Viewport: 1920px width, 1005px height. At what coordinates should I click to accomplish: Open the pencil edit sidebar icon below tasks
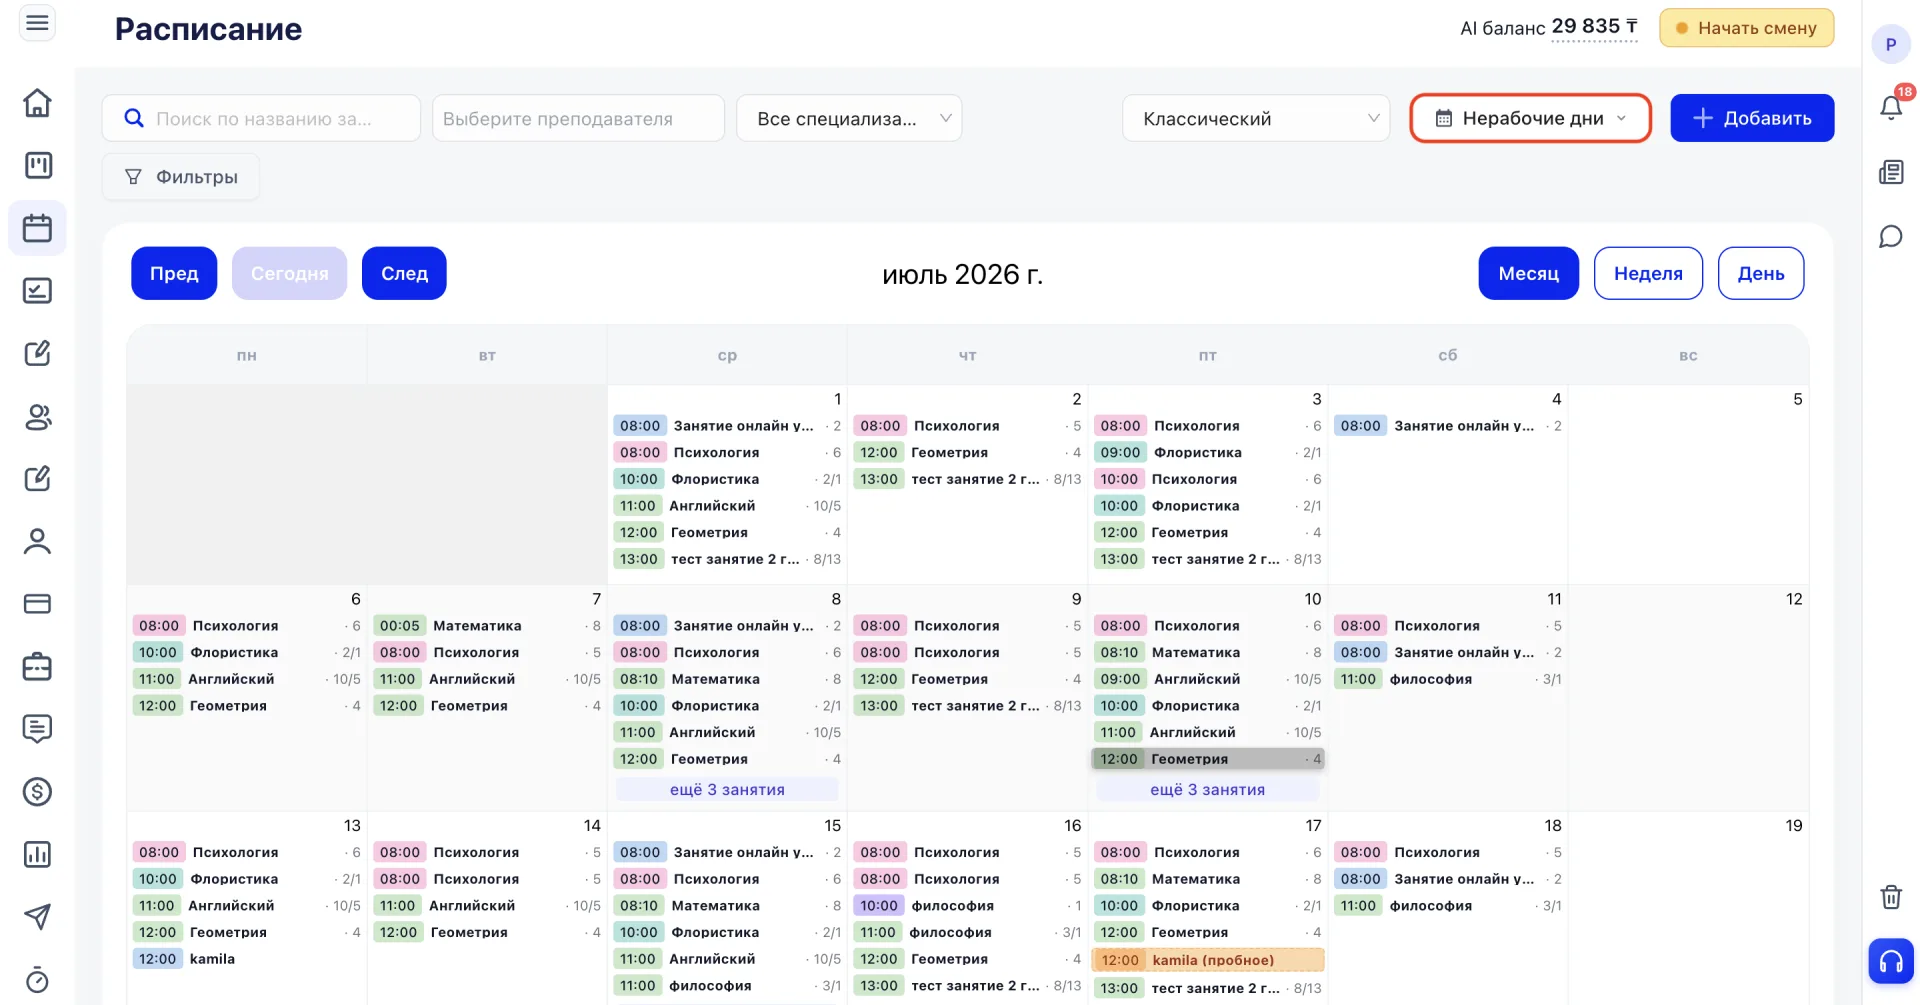click(38, 353)
